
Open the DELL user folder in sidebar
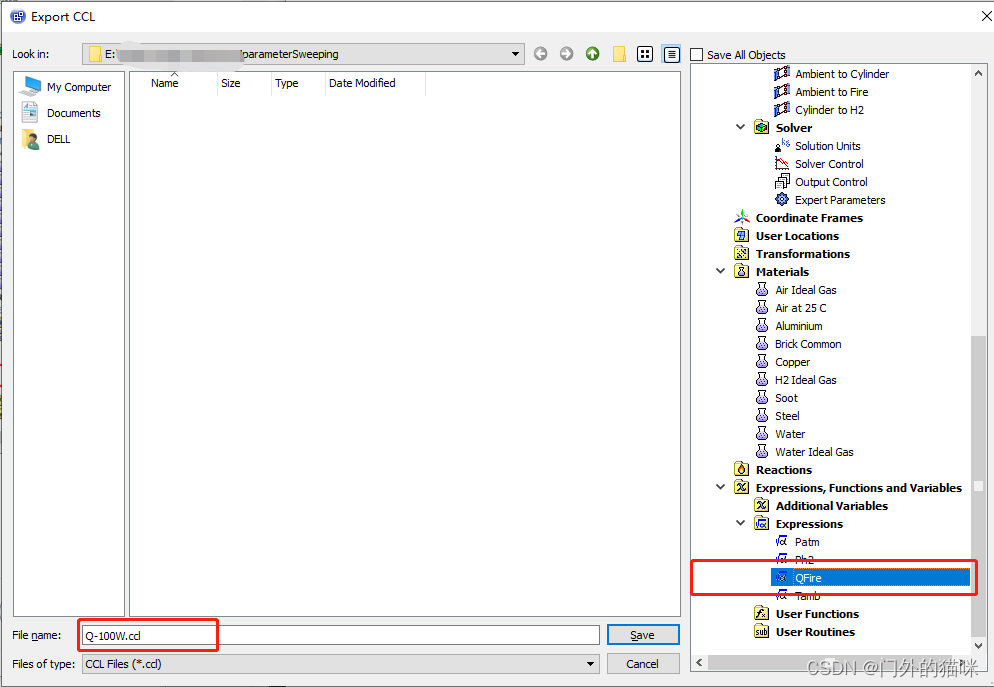tap(46, 139)
